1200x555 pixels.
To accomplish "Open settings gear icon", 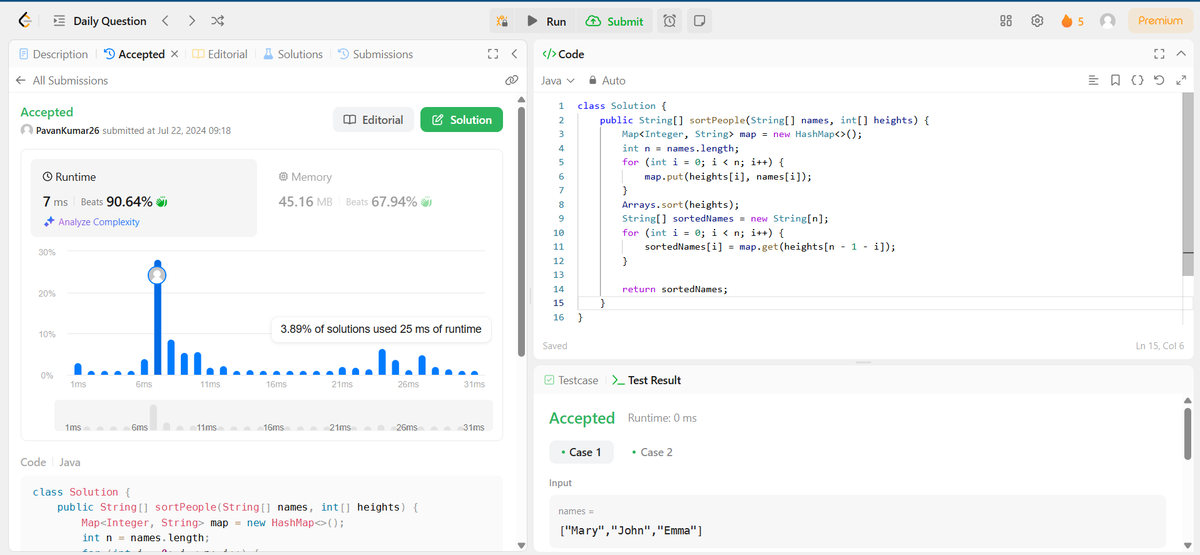I will [1038, 21].
